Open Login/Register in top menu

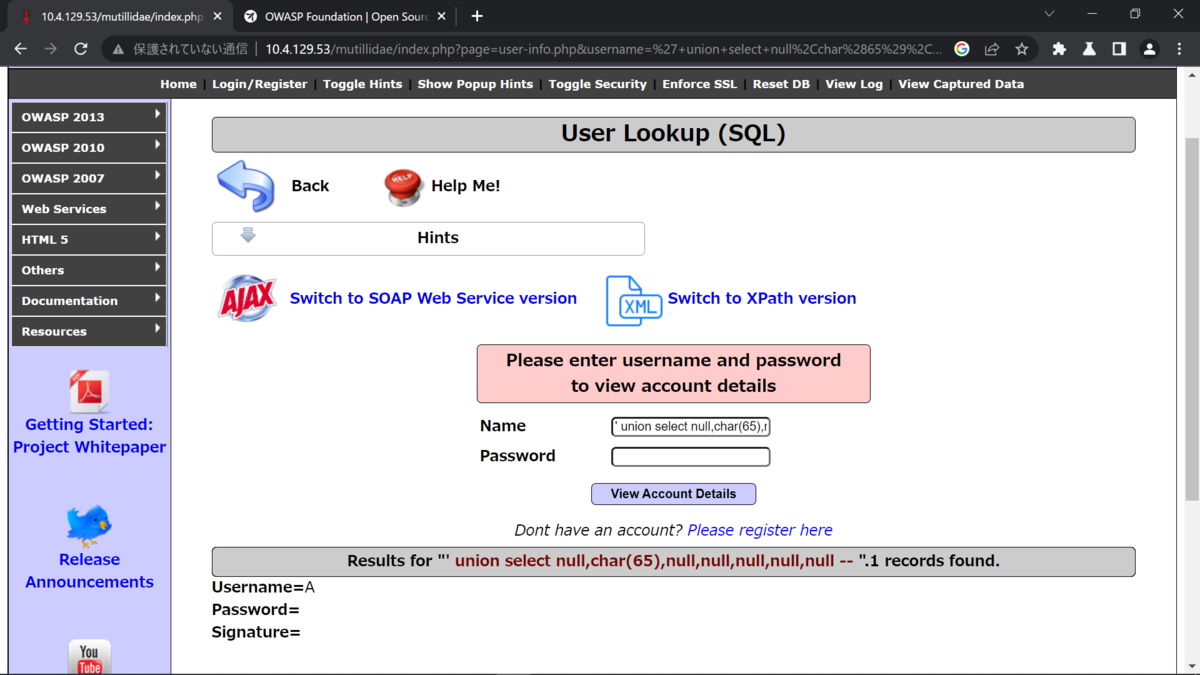click(260, 84)
